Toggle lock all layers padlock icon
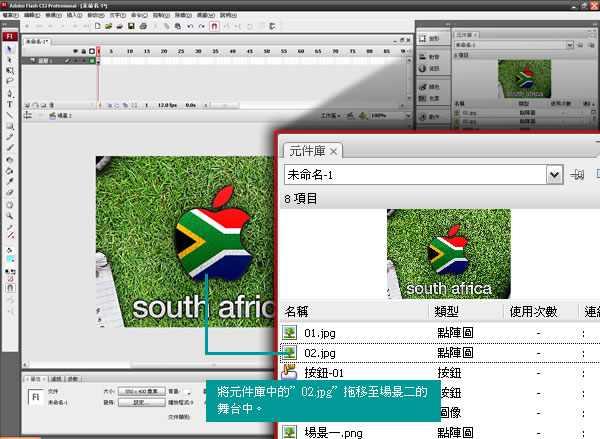Image resolution: width=600 pixels, height=439 pixels. 83,51
